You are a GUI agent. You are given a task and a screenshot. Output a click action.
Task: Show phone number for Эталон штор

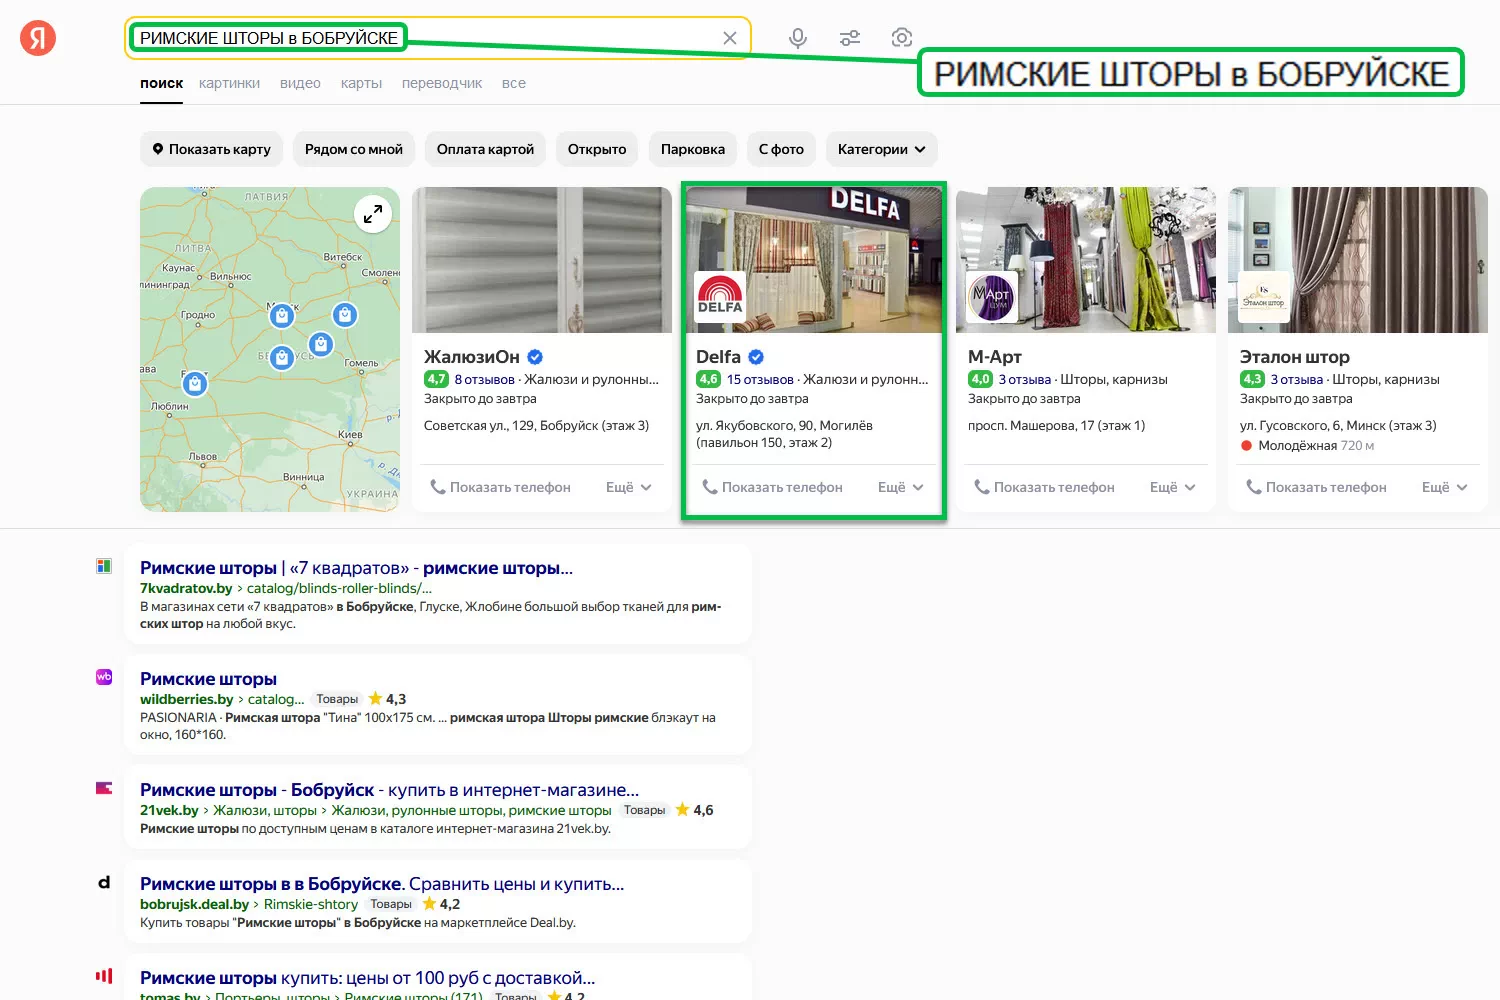click(1316, 487)
